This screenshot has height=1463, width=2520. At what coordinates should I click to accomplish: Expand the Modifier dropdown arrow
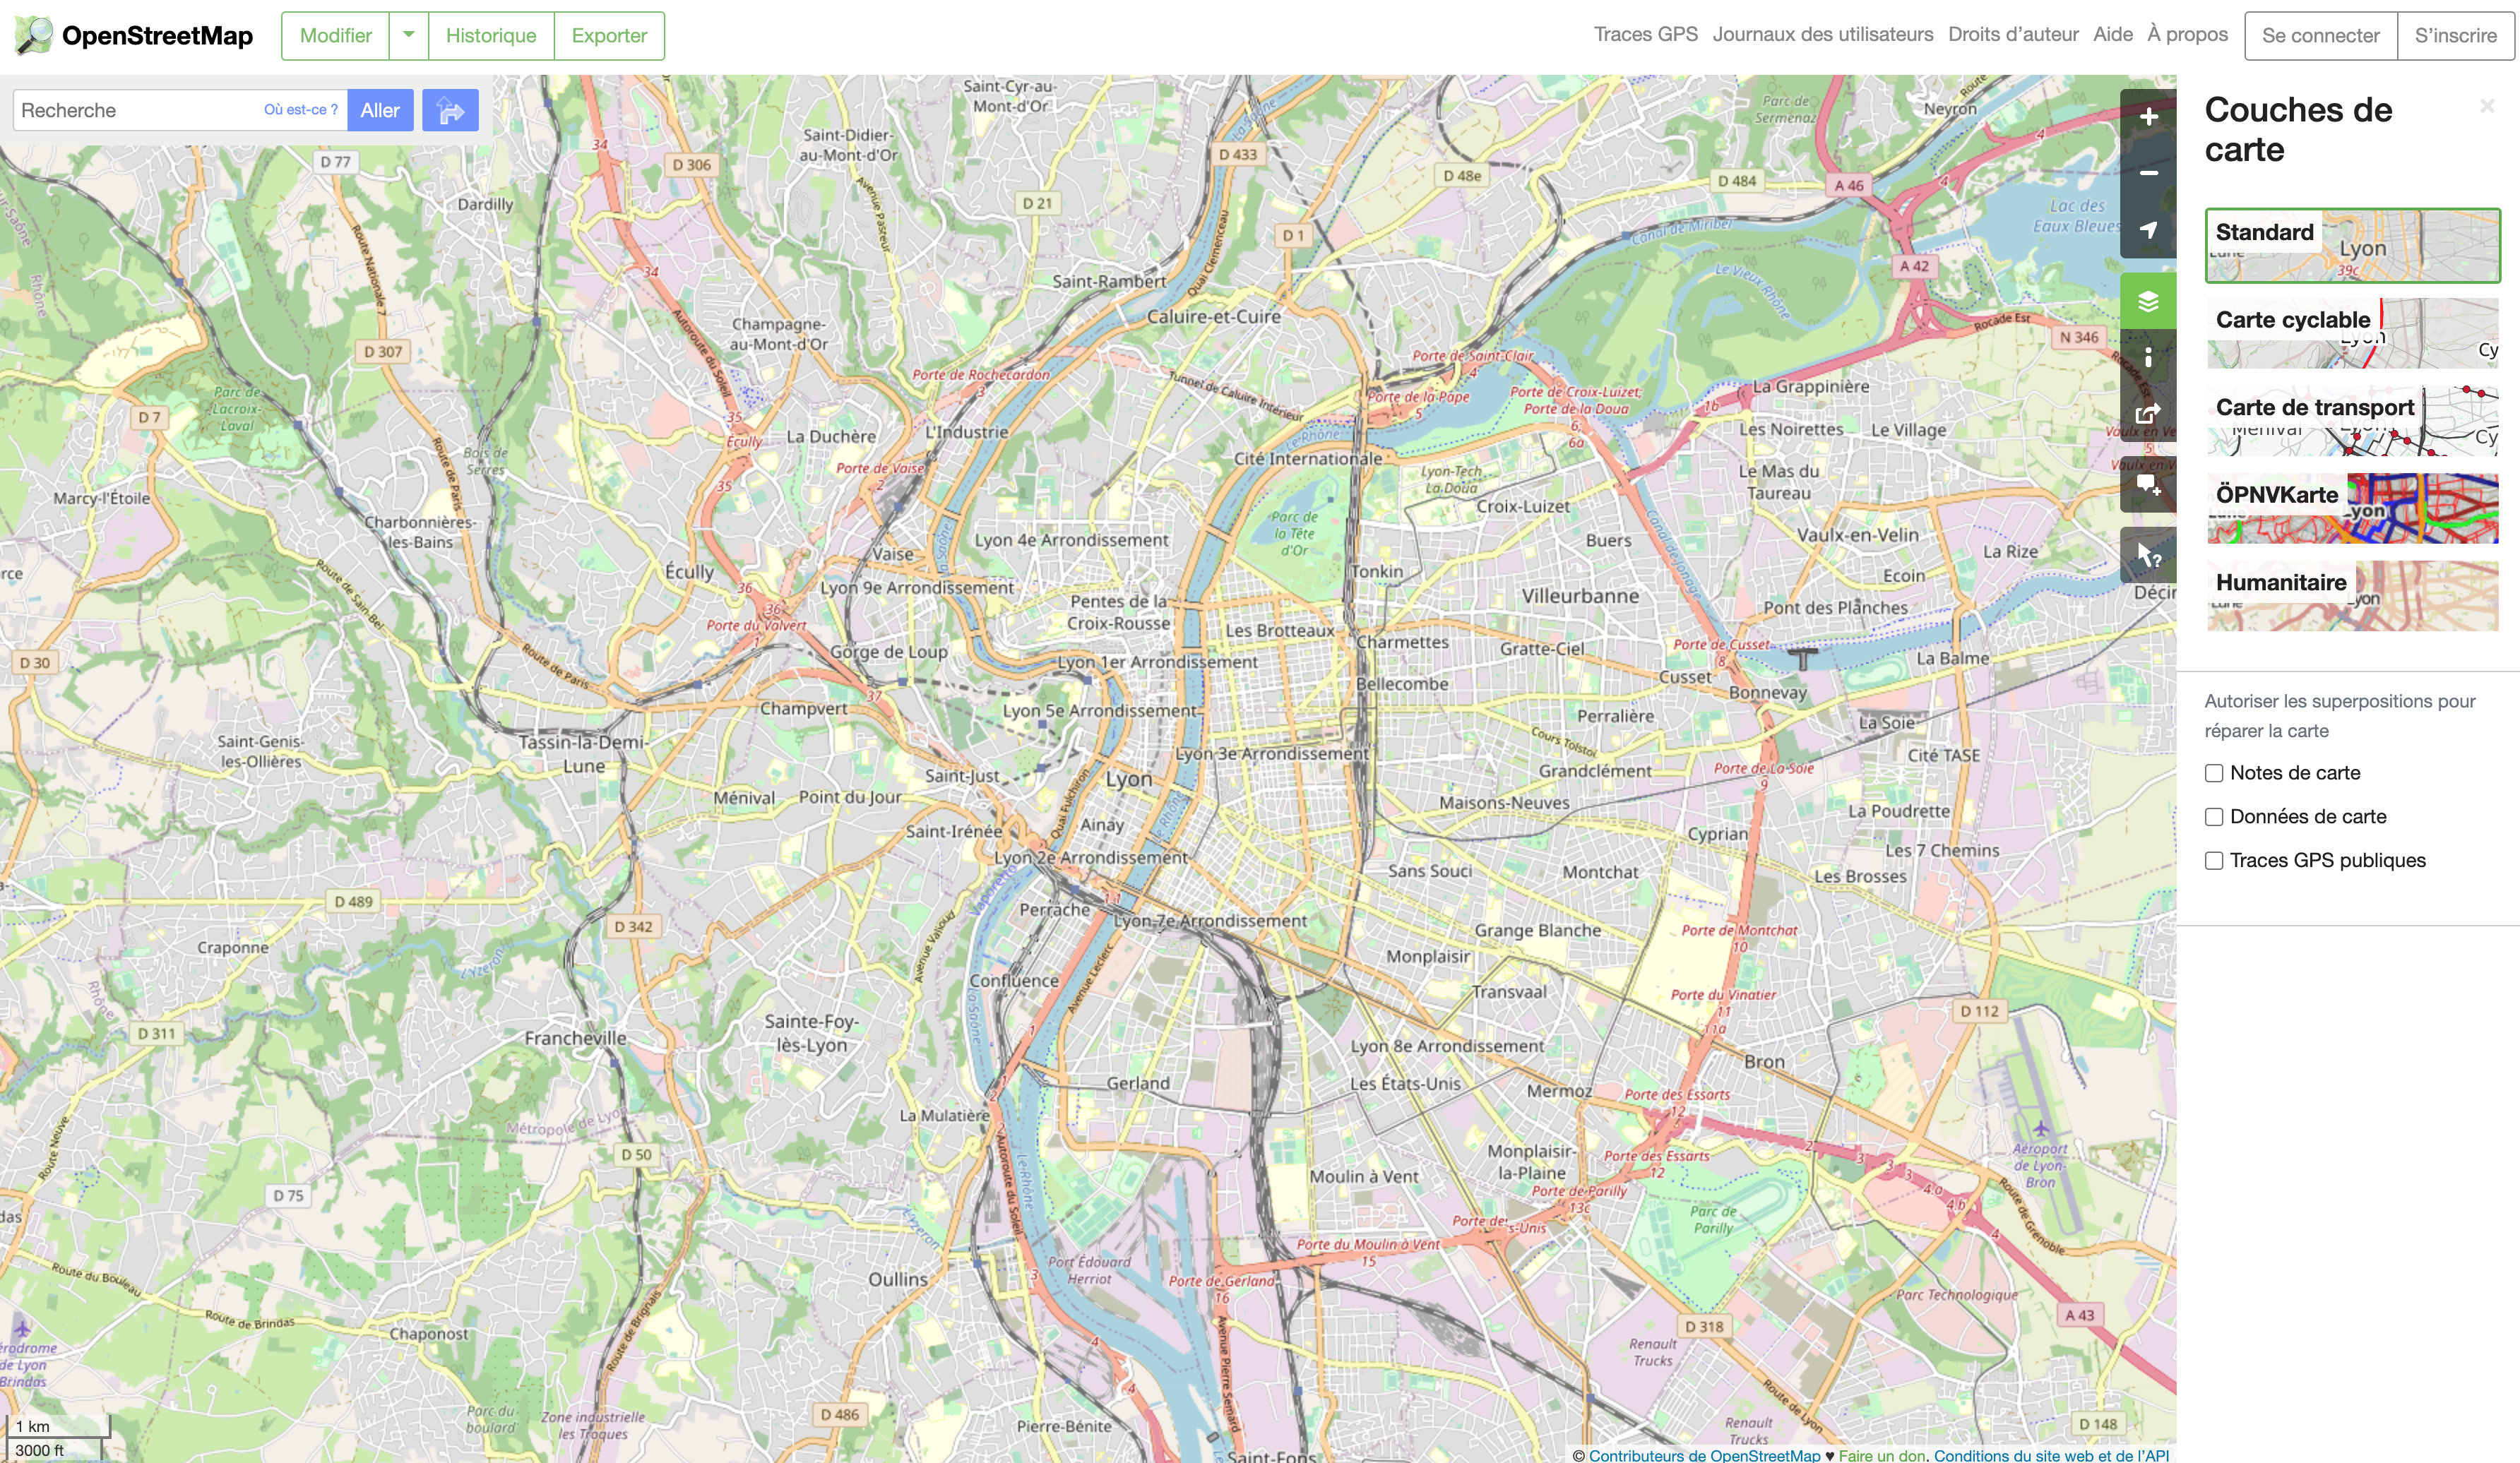408,36
